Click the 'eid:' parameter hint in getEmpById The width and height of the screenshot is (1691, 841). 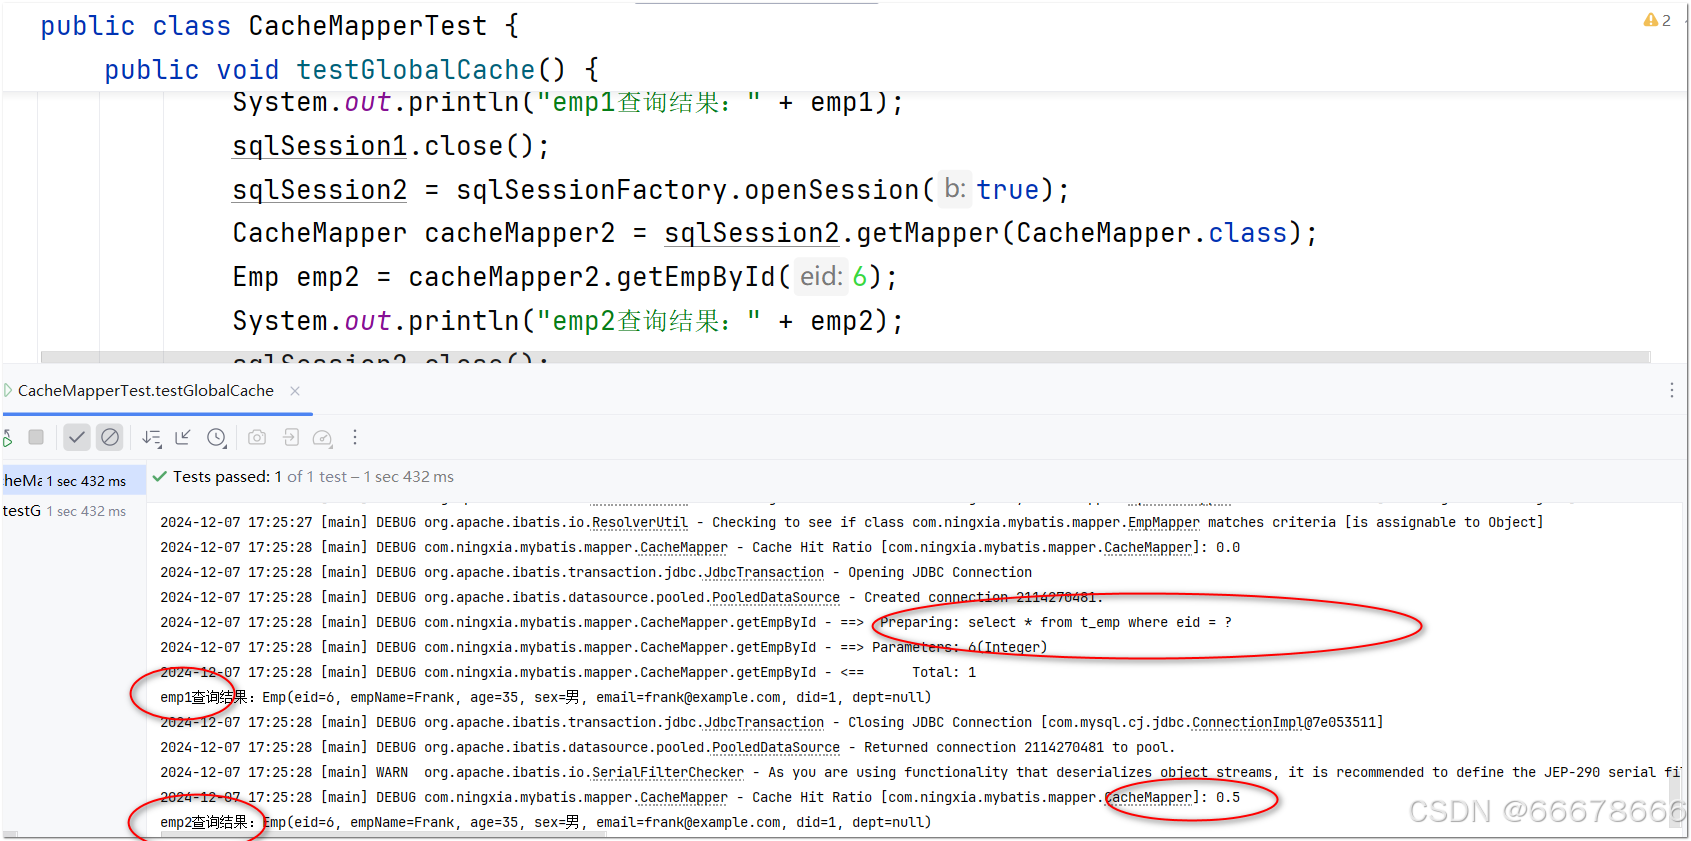click(822, 276)
